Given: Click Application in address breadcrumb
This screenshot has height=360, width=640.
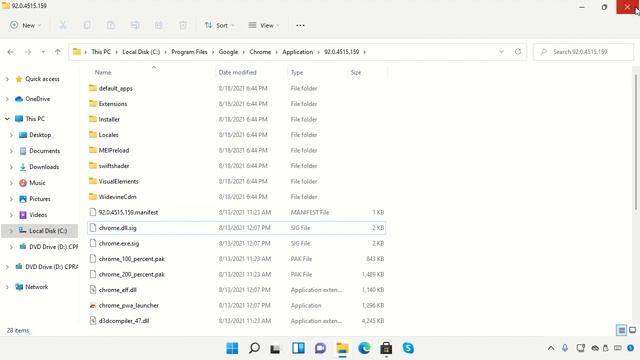Looking at the screenshot, I should tap(298, 52).
